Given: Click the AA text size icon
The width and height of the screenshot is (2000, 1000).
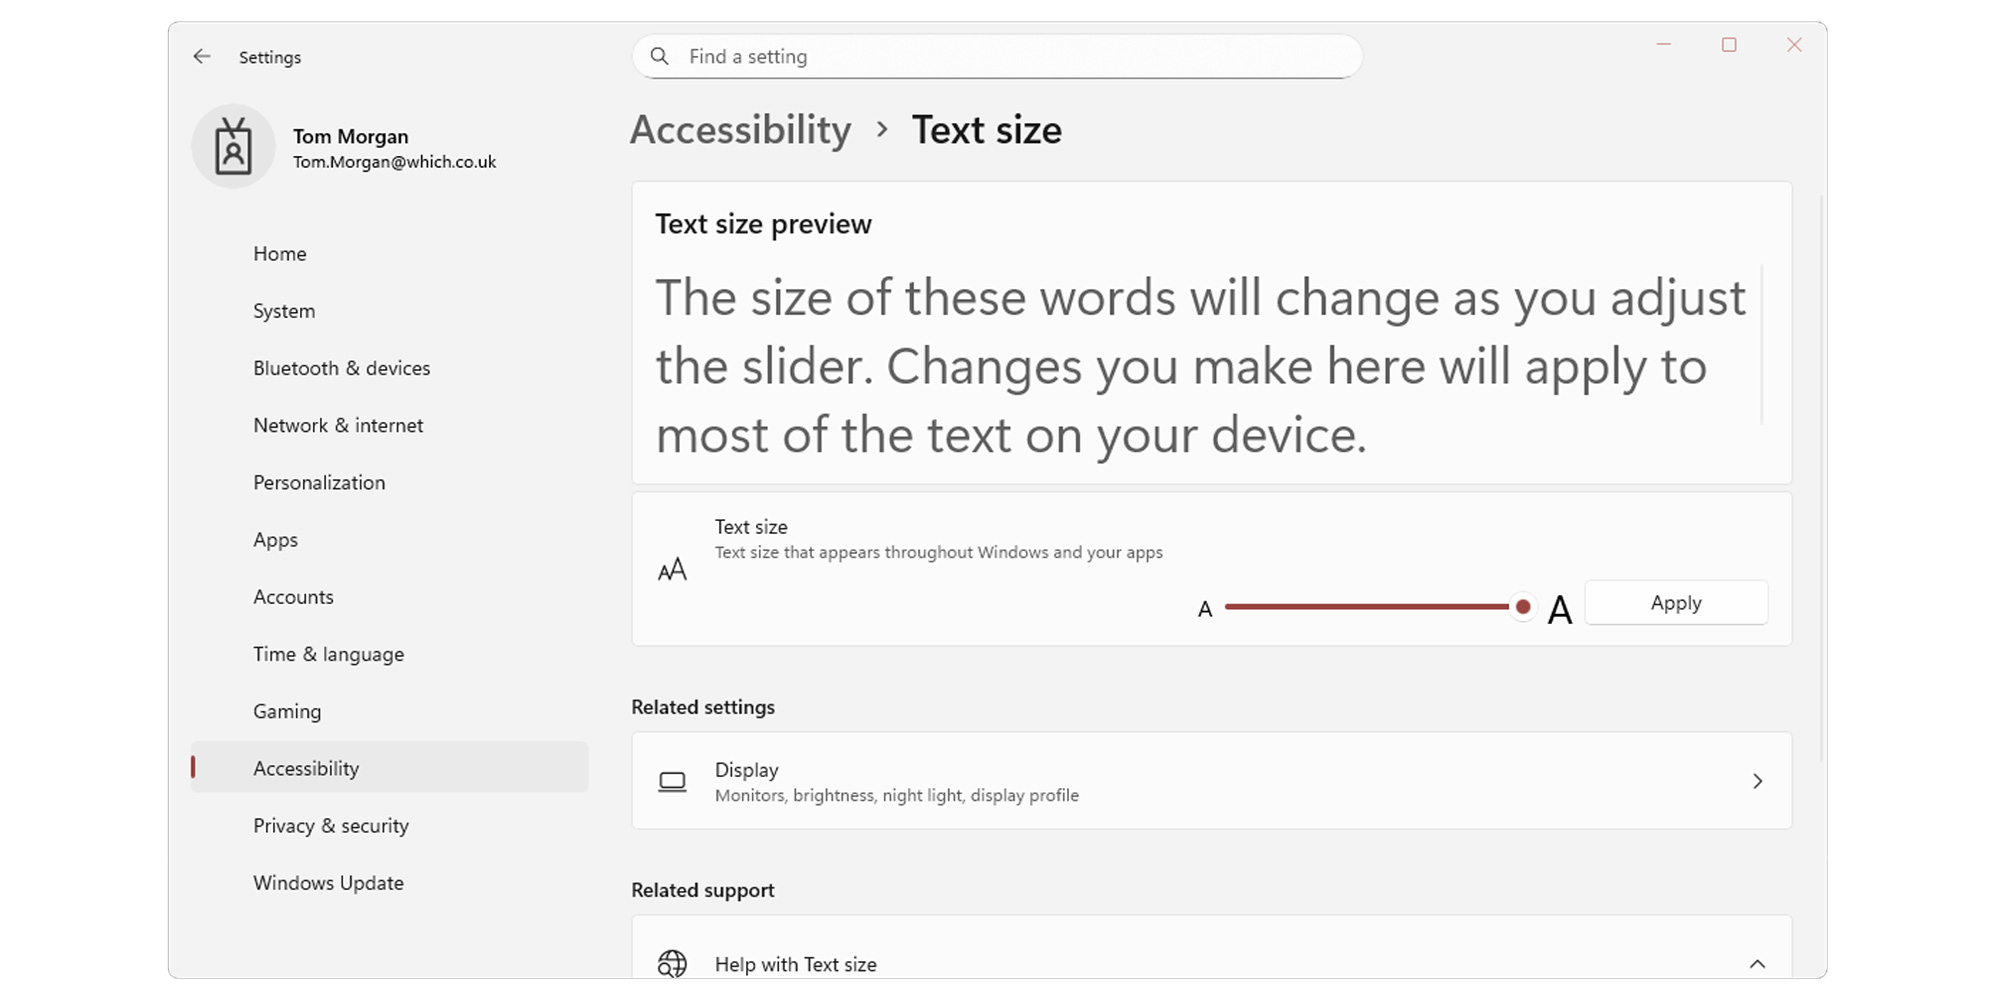Looking at the screenshot, I should click(673, 568).
